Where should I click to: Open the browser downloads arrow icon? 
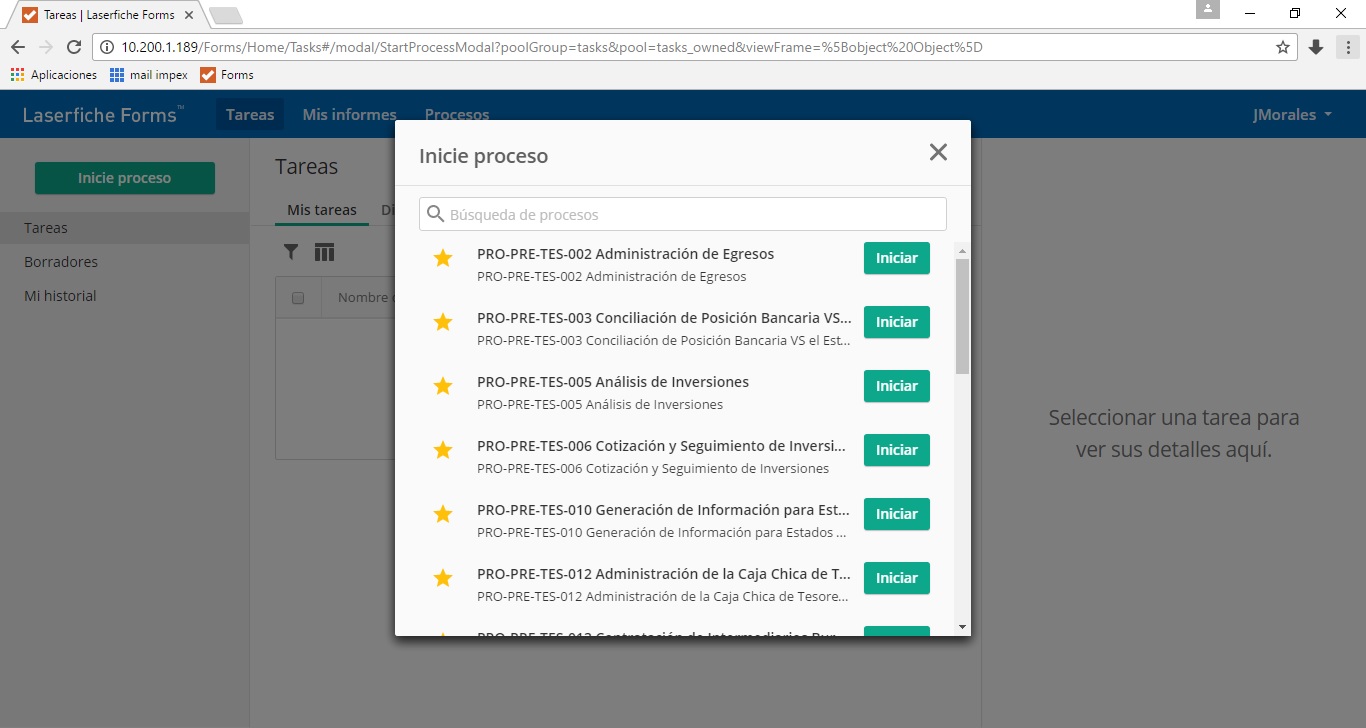(x=1316, y=47)
